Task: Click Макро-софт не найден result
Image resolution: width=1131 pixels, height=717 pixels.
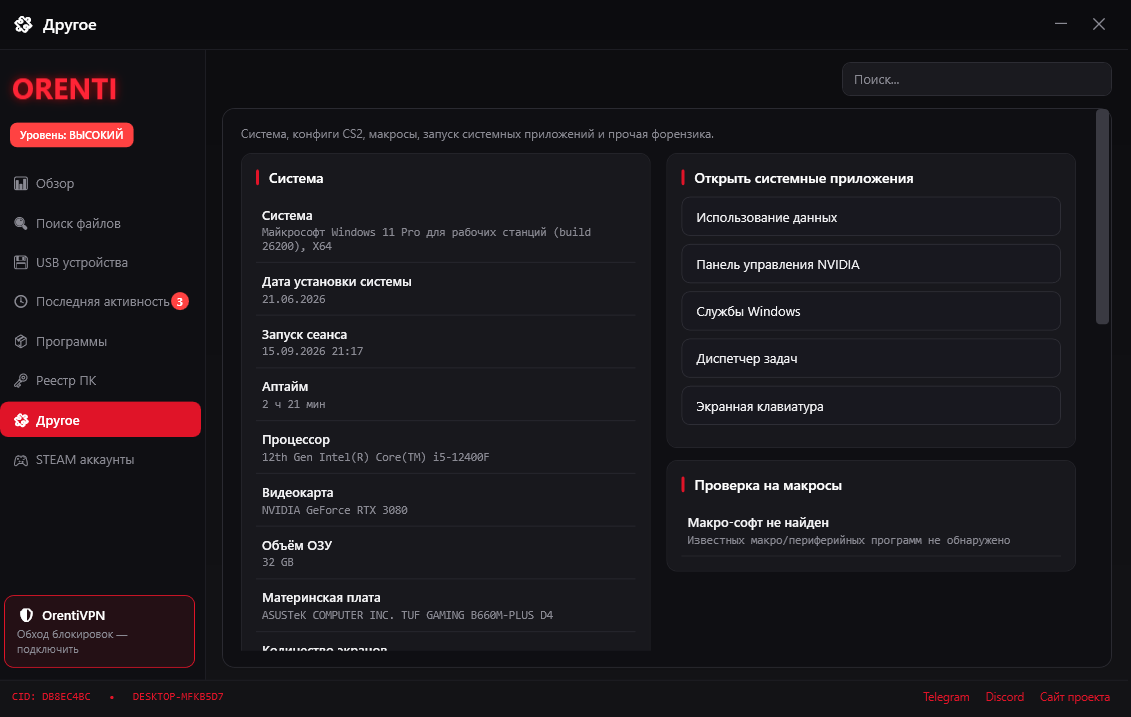Action: (x=758, y=522)
